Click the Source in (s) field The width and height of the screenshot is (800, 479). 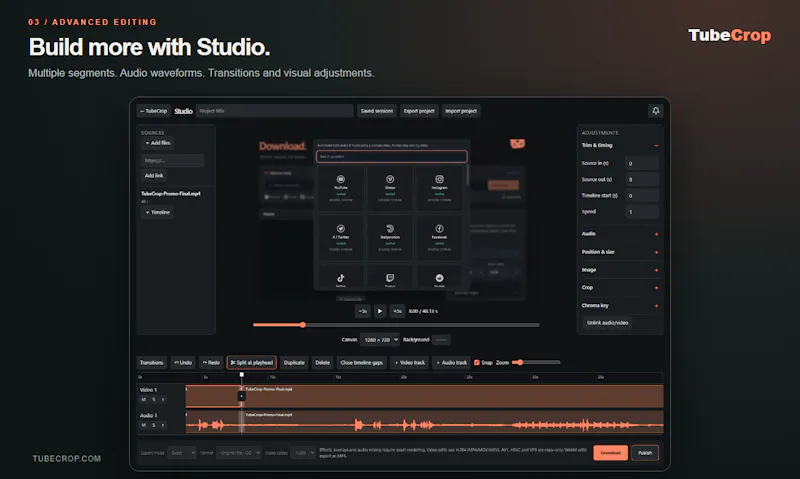(x=642, y=163)
